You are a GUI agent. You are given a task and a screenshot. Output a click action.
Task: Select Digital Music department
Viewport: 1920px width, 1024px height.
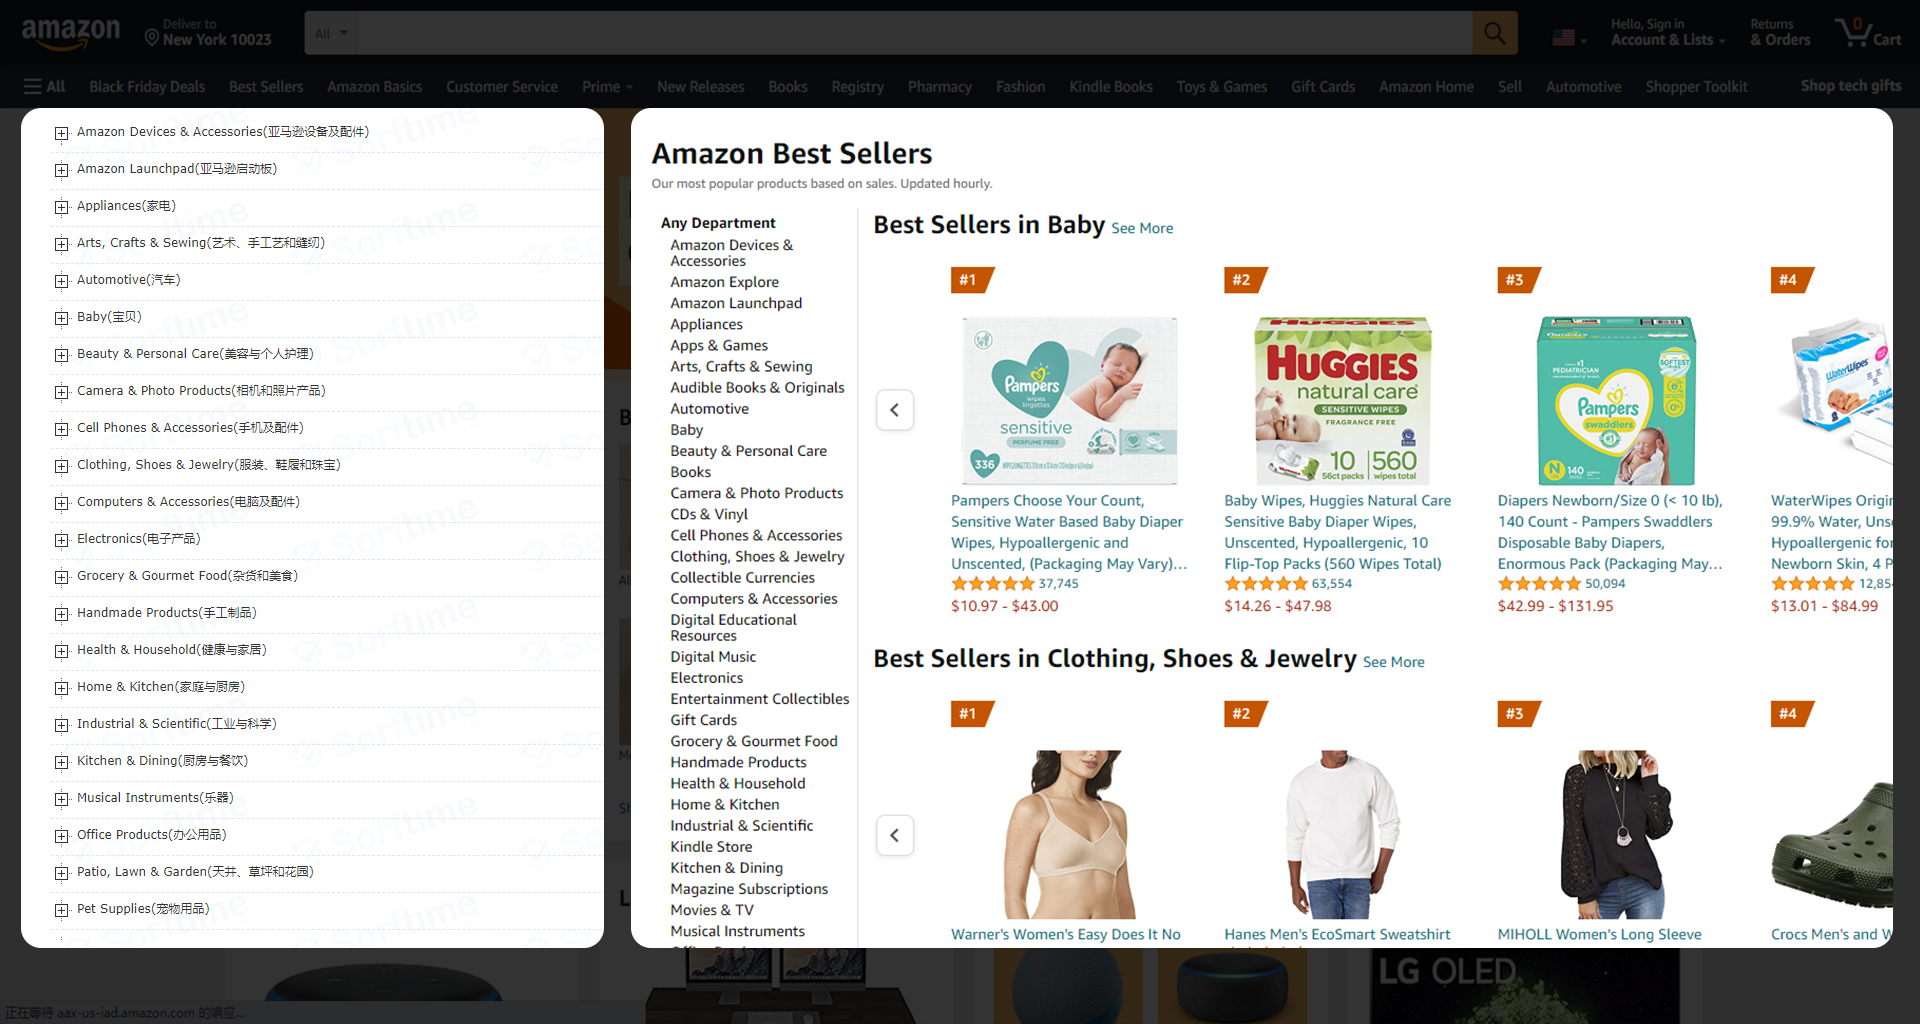pos(713,657)
